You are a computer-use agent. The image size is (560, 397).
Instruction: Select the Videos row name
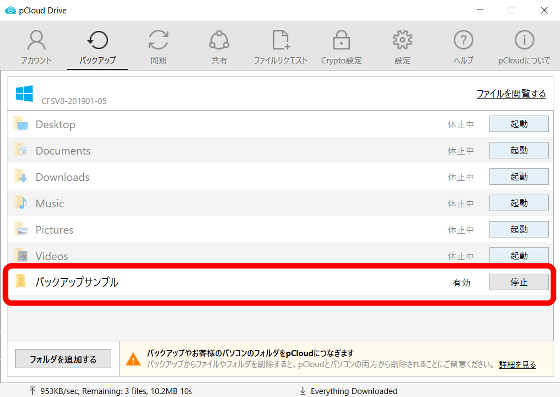pos(52,256)
